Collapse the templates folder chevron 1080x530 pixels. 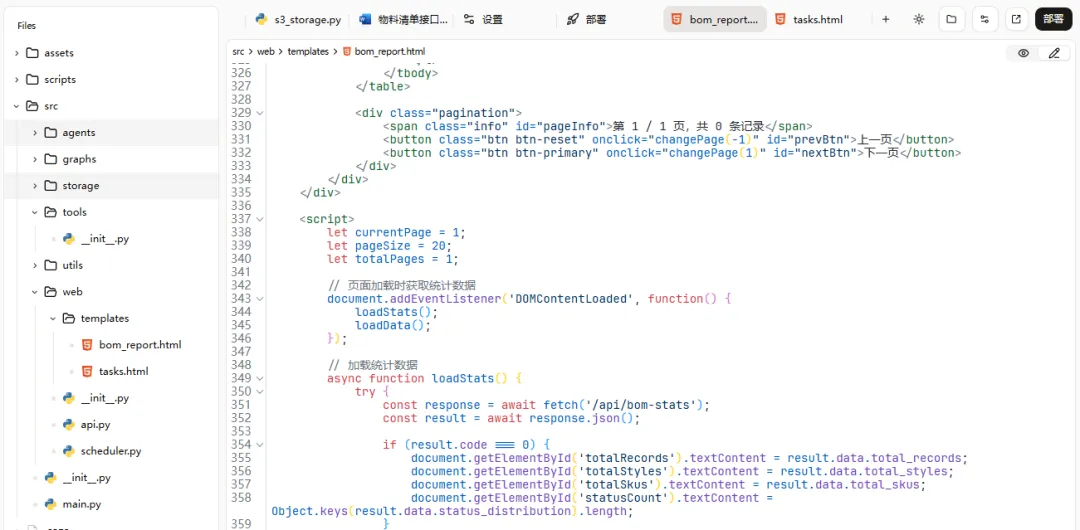point(53,318)
